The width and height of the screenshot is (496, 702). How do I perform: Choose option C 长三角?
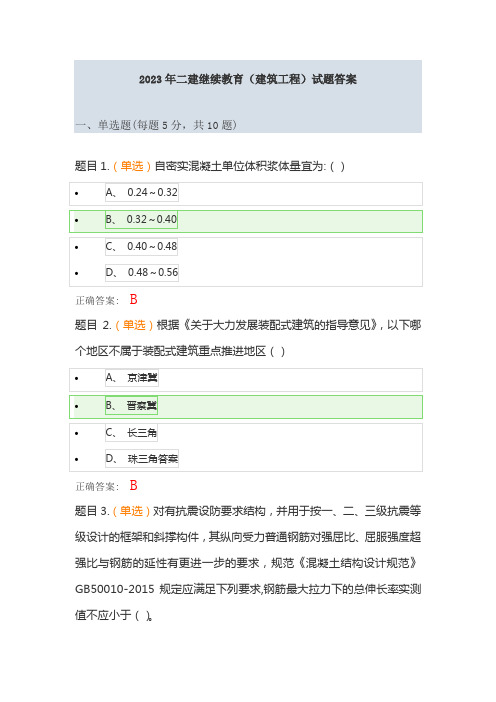[x=131, y=432]
